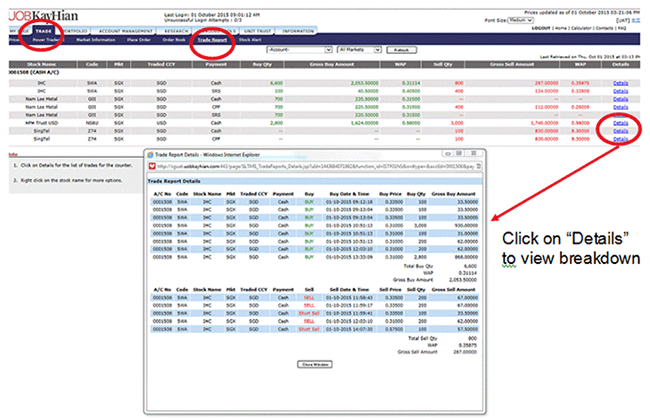Click Close Window button in popup
Image resolution: width=650 pixels, height=419 pixels.
(x=315, y=364)
